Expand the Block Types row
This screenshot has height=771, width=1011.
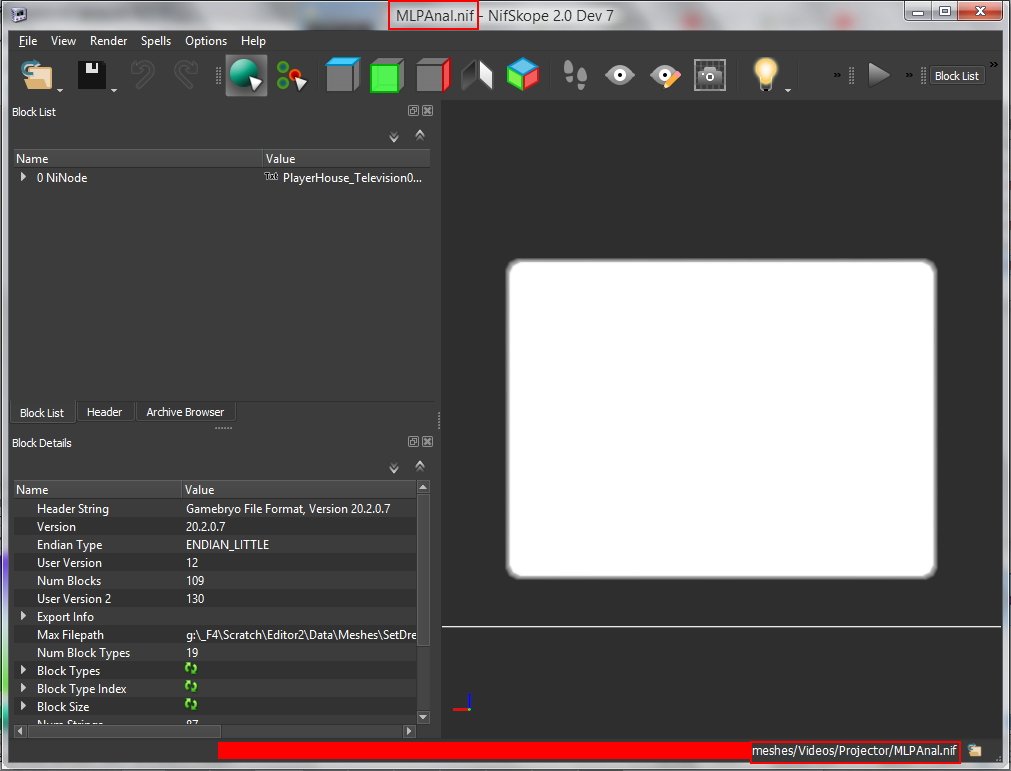coord(23,671)
